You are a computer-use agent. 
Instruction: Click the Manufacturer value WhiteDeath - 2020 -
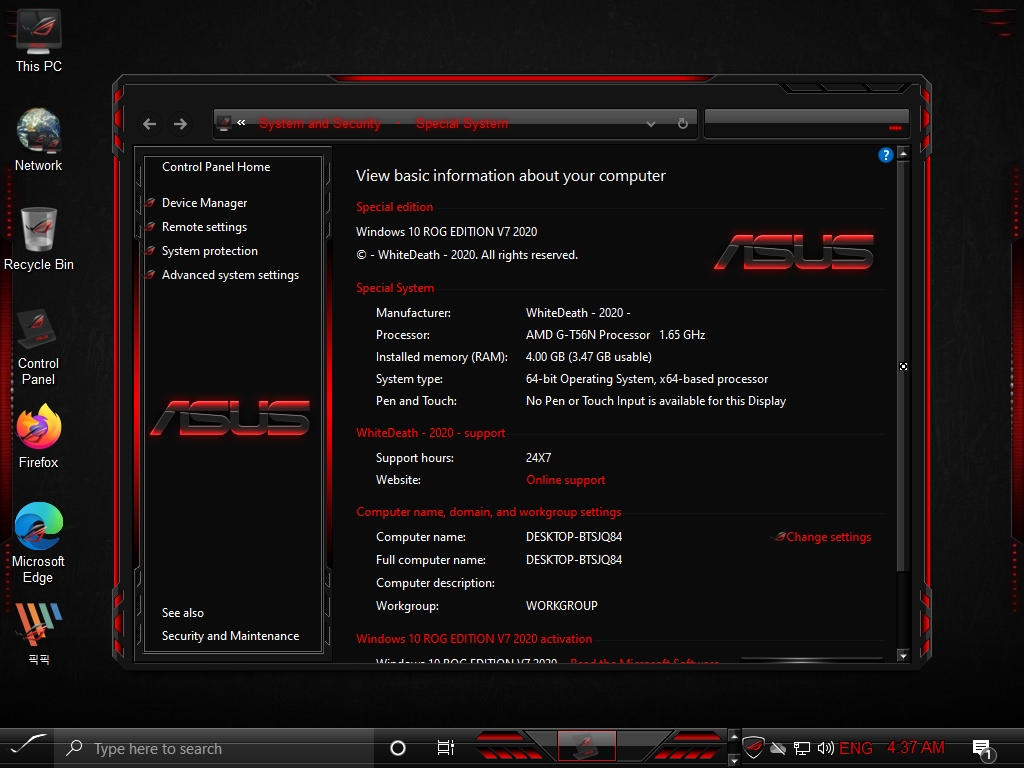[x=578, y=313]
